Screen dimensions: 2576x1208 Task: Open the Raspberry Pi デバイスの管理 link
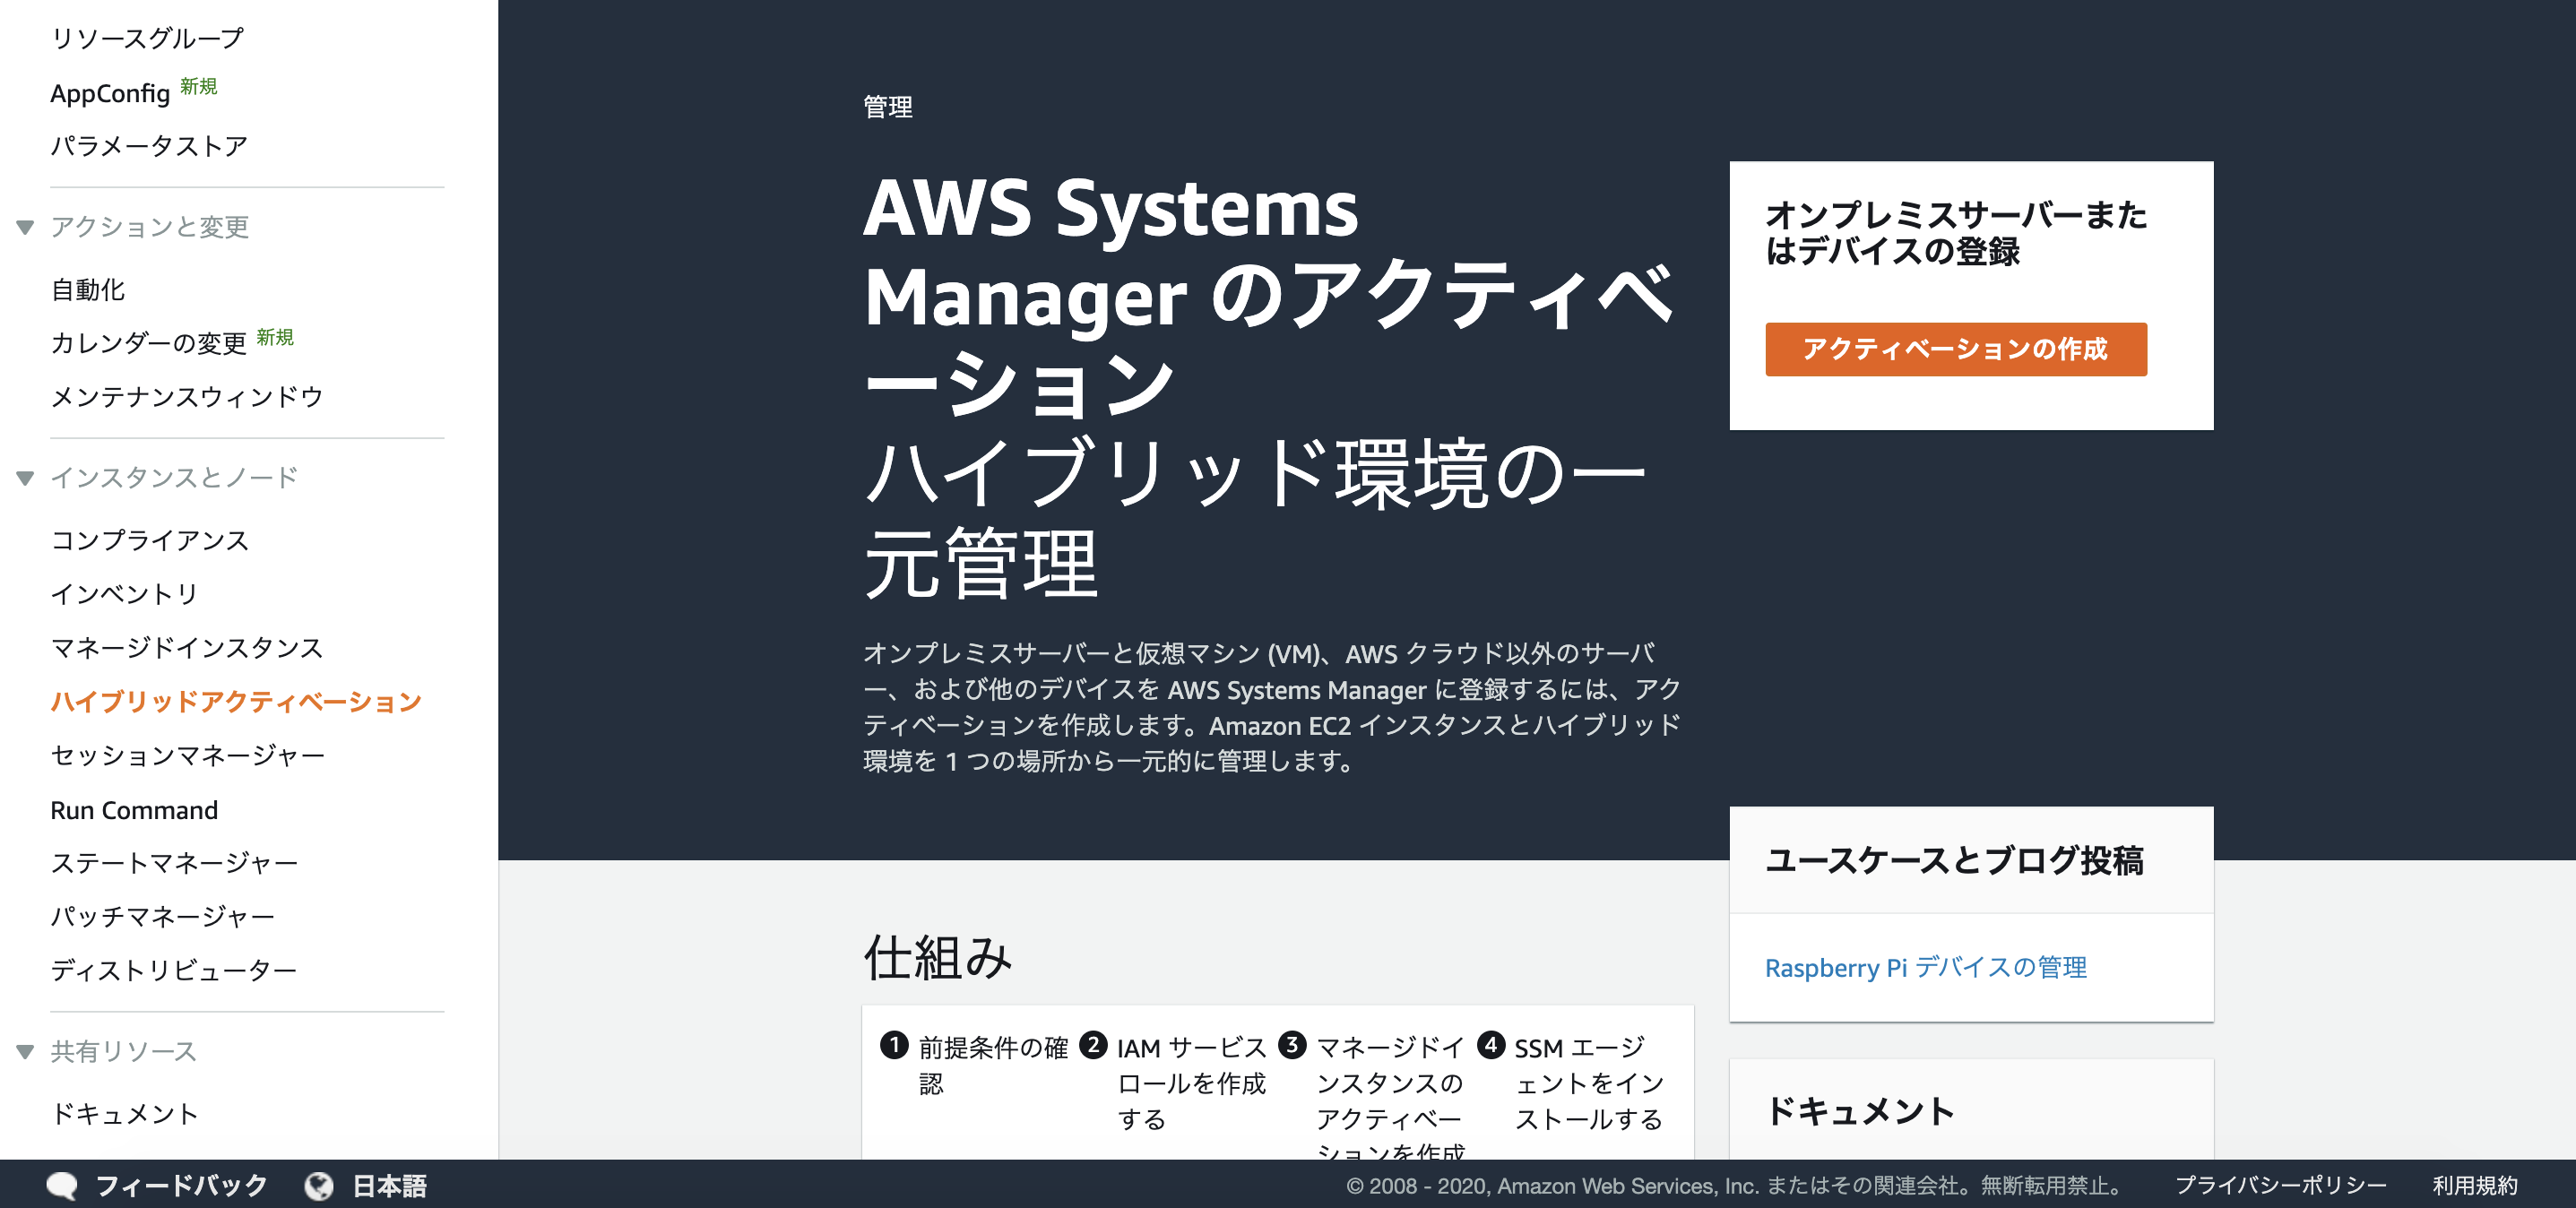click(x=1926, y=967)
